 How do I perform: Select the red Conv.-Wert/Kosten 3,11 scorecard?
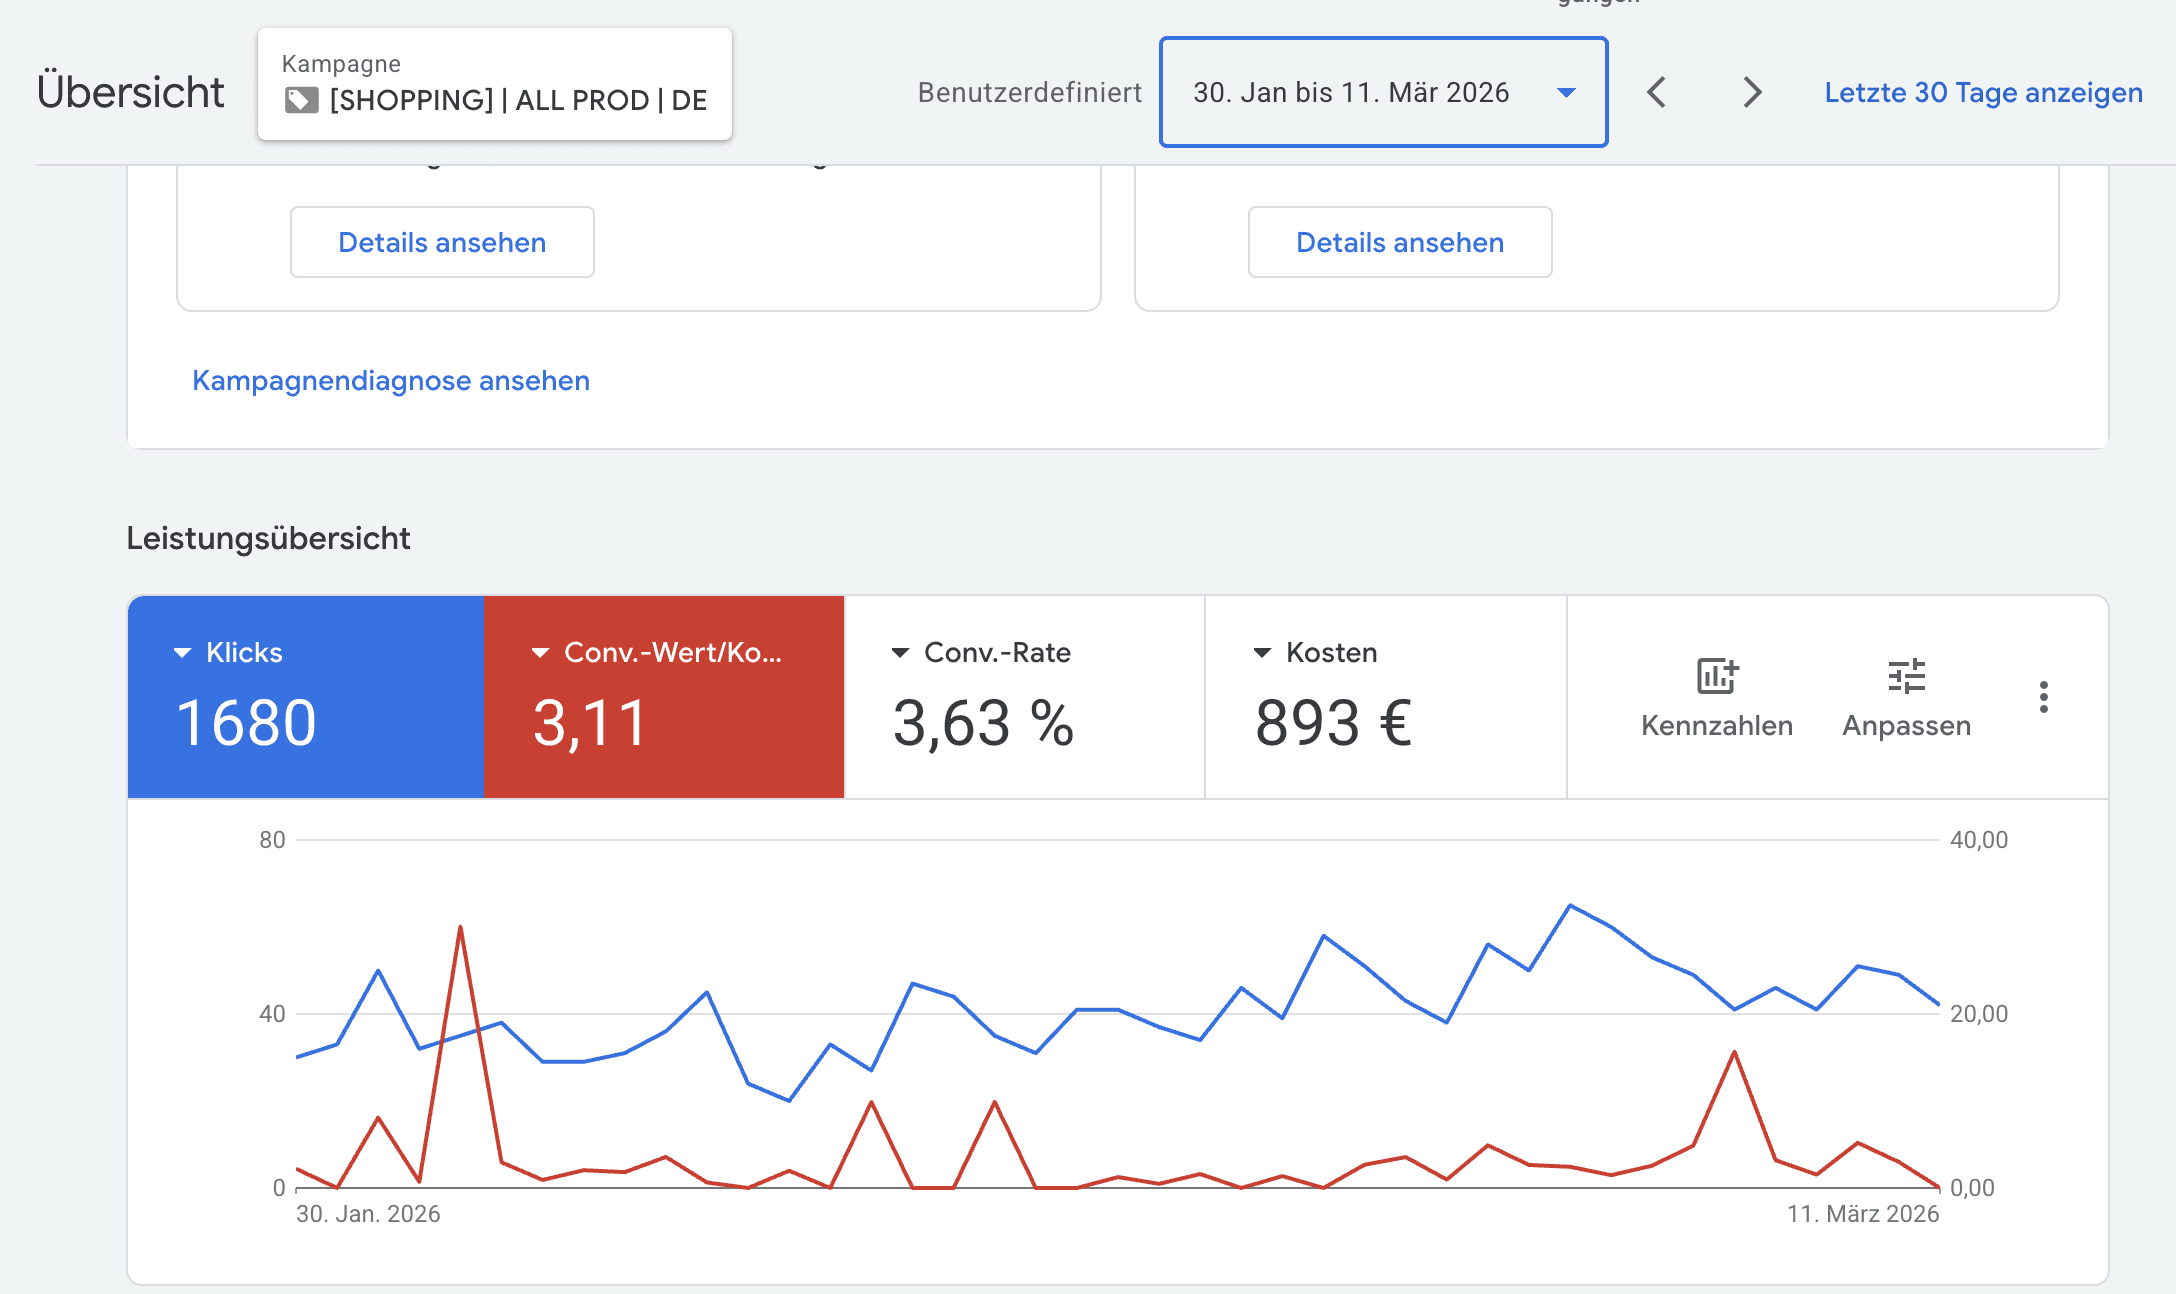pyautogui.click(x=663, y=720)
